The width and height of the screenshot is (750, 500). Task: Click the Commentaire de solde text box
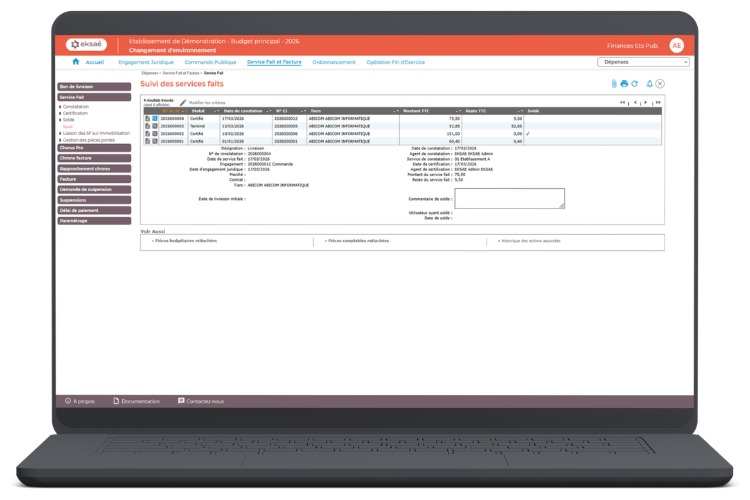pyautogui.click(x=509, y=198)
